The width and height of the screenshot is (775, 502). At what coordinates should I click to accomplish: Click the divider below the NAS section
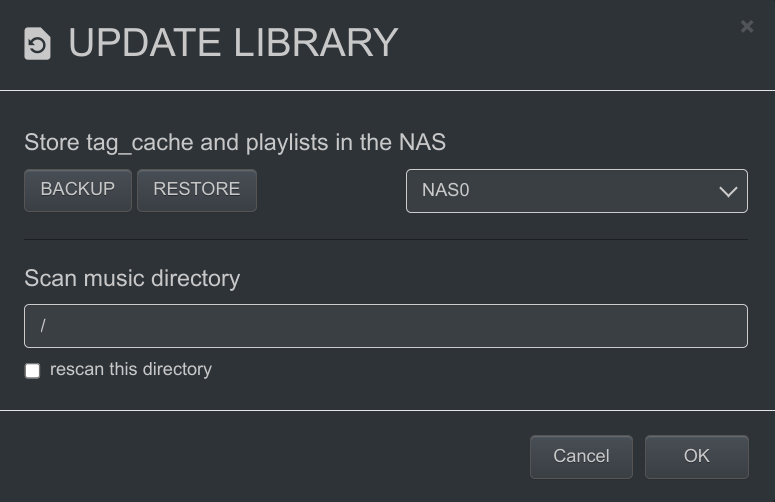[385, 239]
